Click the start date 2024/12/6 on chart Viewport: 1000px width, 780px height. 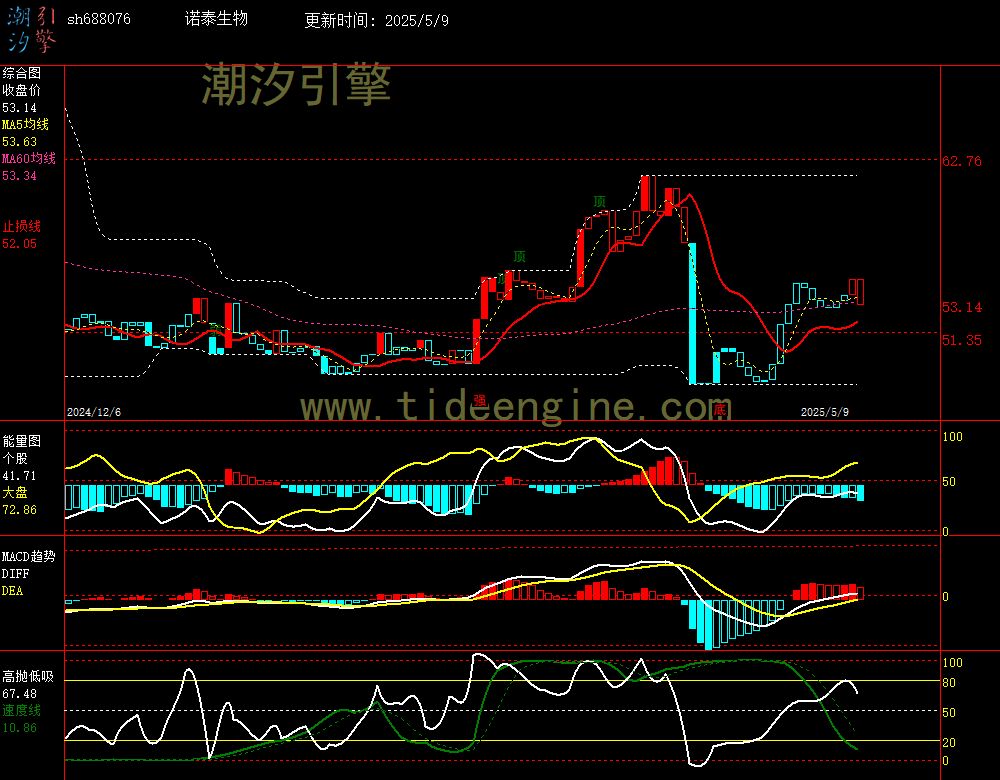[94, 412]
